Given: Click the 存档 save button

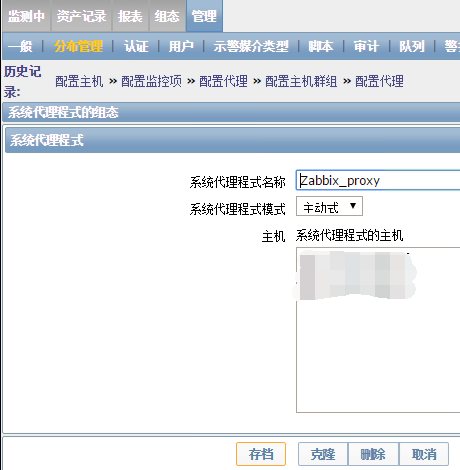Looking at the screenshot, I should 261,454.
